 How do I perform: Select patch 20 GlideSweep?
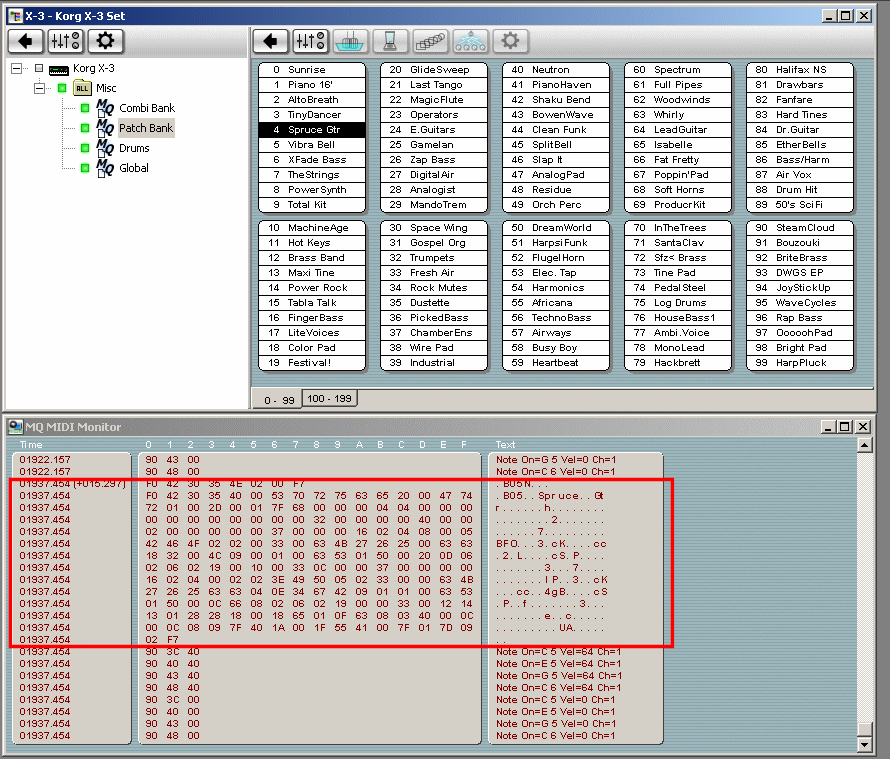point(434,69)
